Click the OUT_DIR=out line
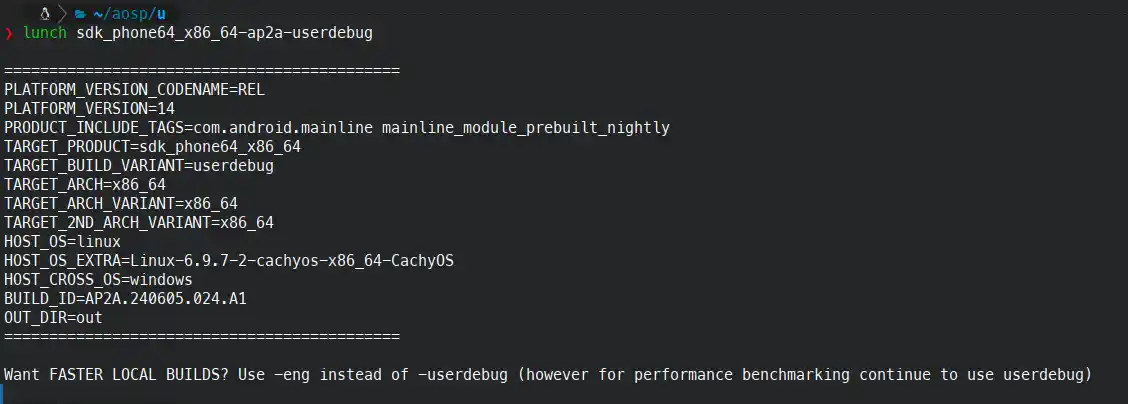Image resolution: width=1128 pixels, height=404 pixels. (53, 317)
